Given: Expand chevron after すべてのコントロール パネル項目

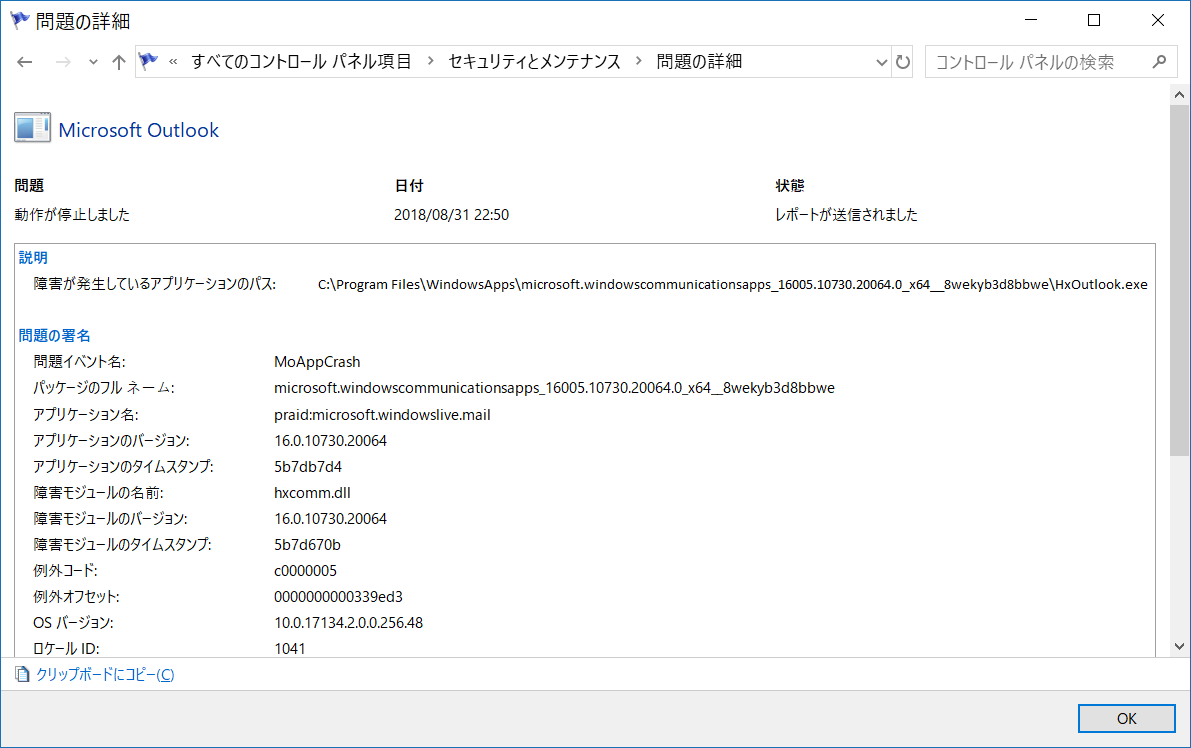Looking at the screenshot, I should (x=431, y=62).
